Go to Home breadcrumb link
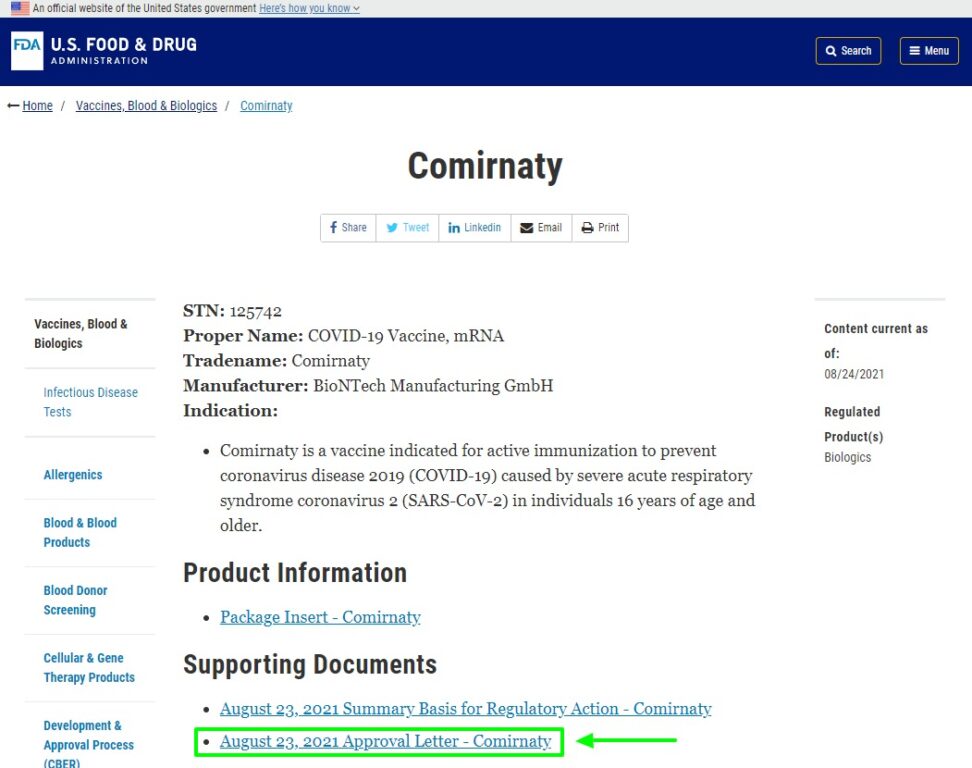Viewport: 972px width, 768px height. (x=37, y=106)
